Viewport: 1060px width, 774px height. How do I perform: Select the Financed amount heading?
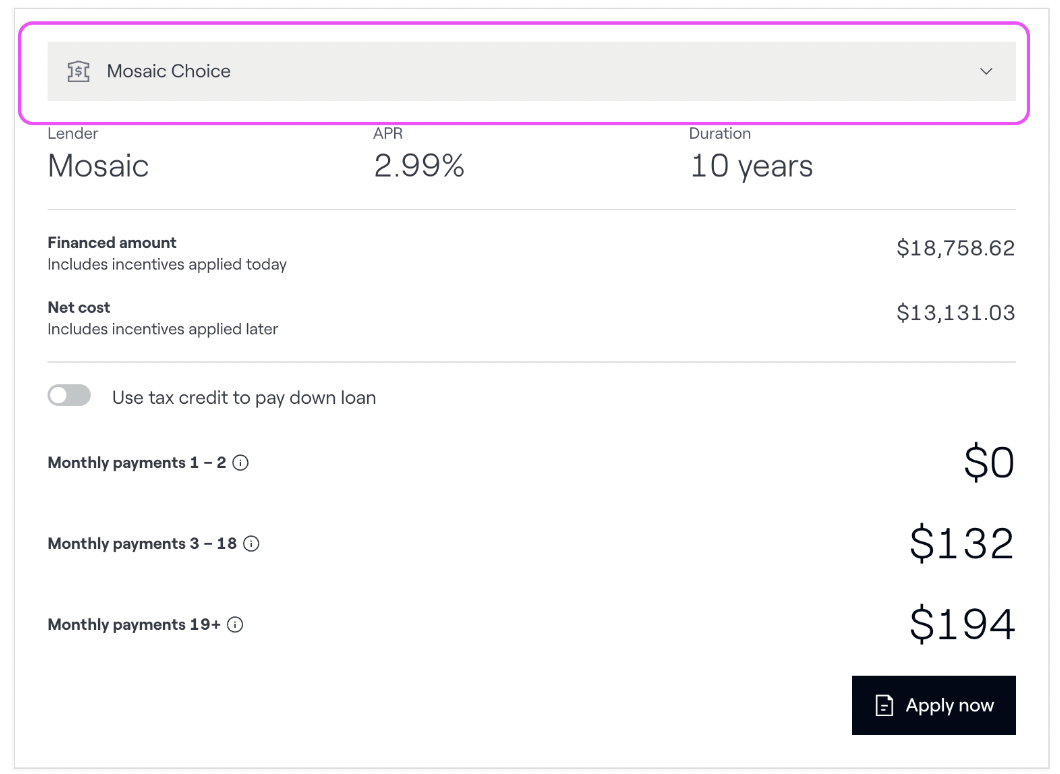[112, 242]
